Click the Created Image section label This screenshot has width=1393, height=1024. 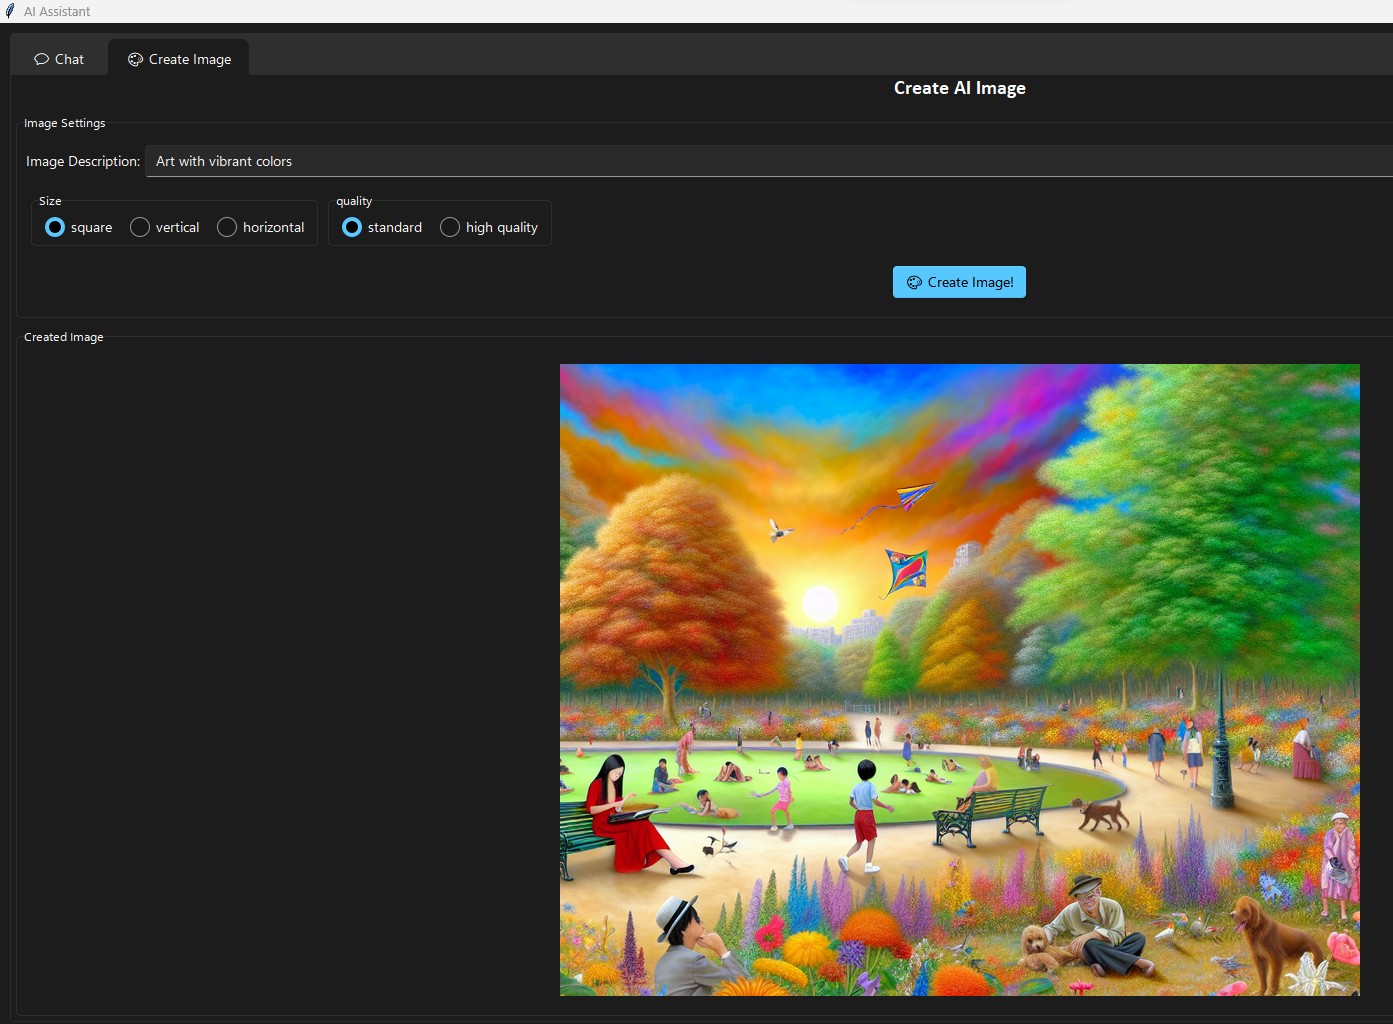[x=63, y=337]
